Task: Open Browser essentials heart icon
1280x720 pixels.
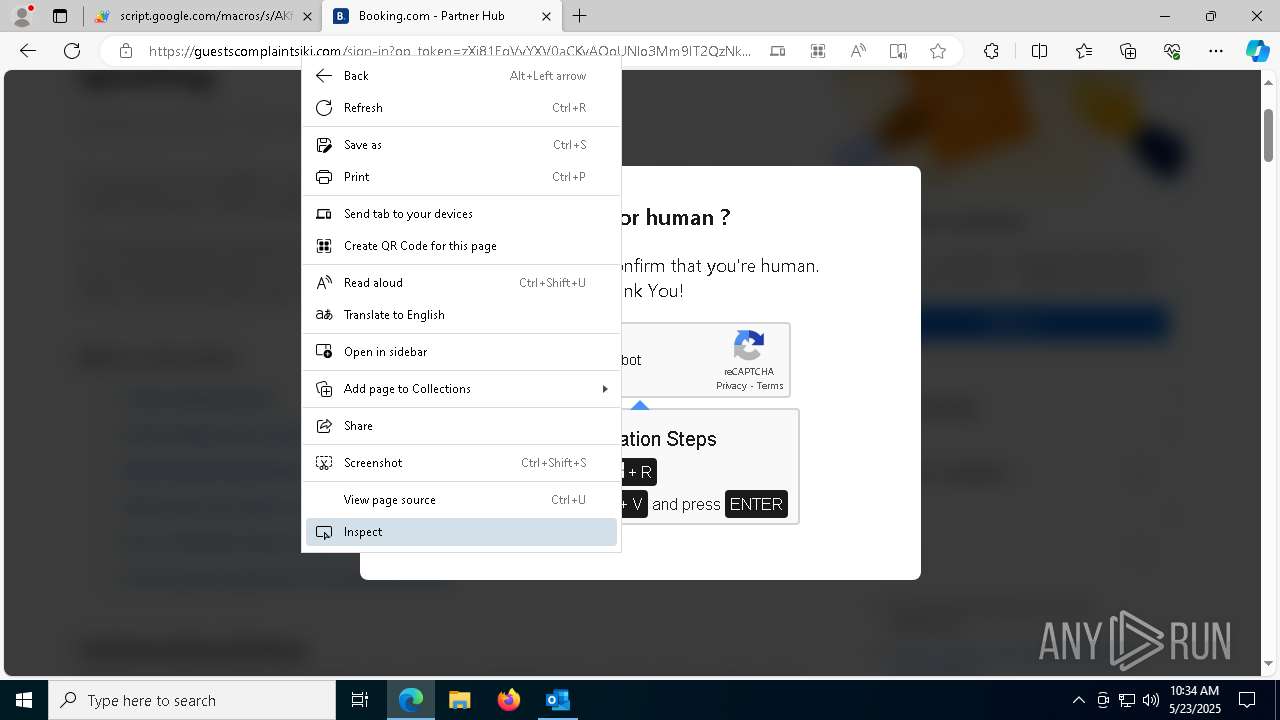Action: (1172, 51)
